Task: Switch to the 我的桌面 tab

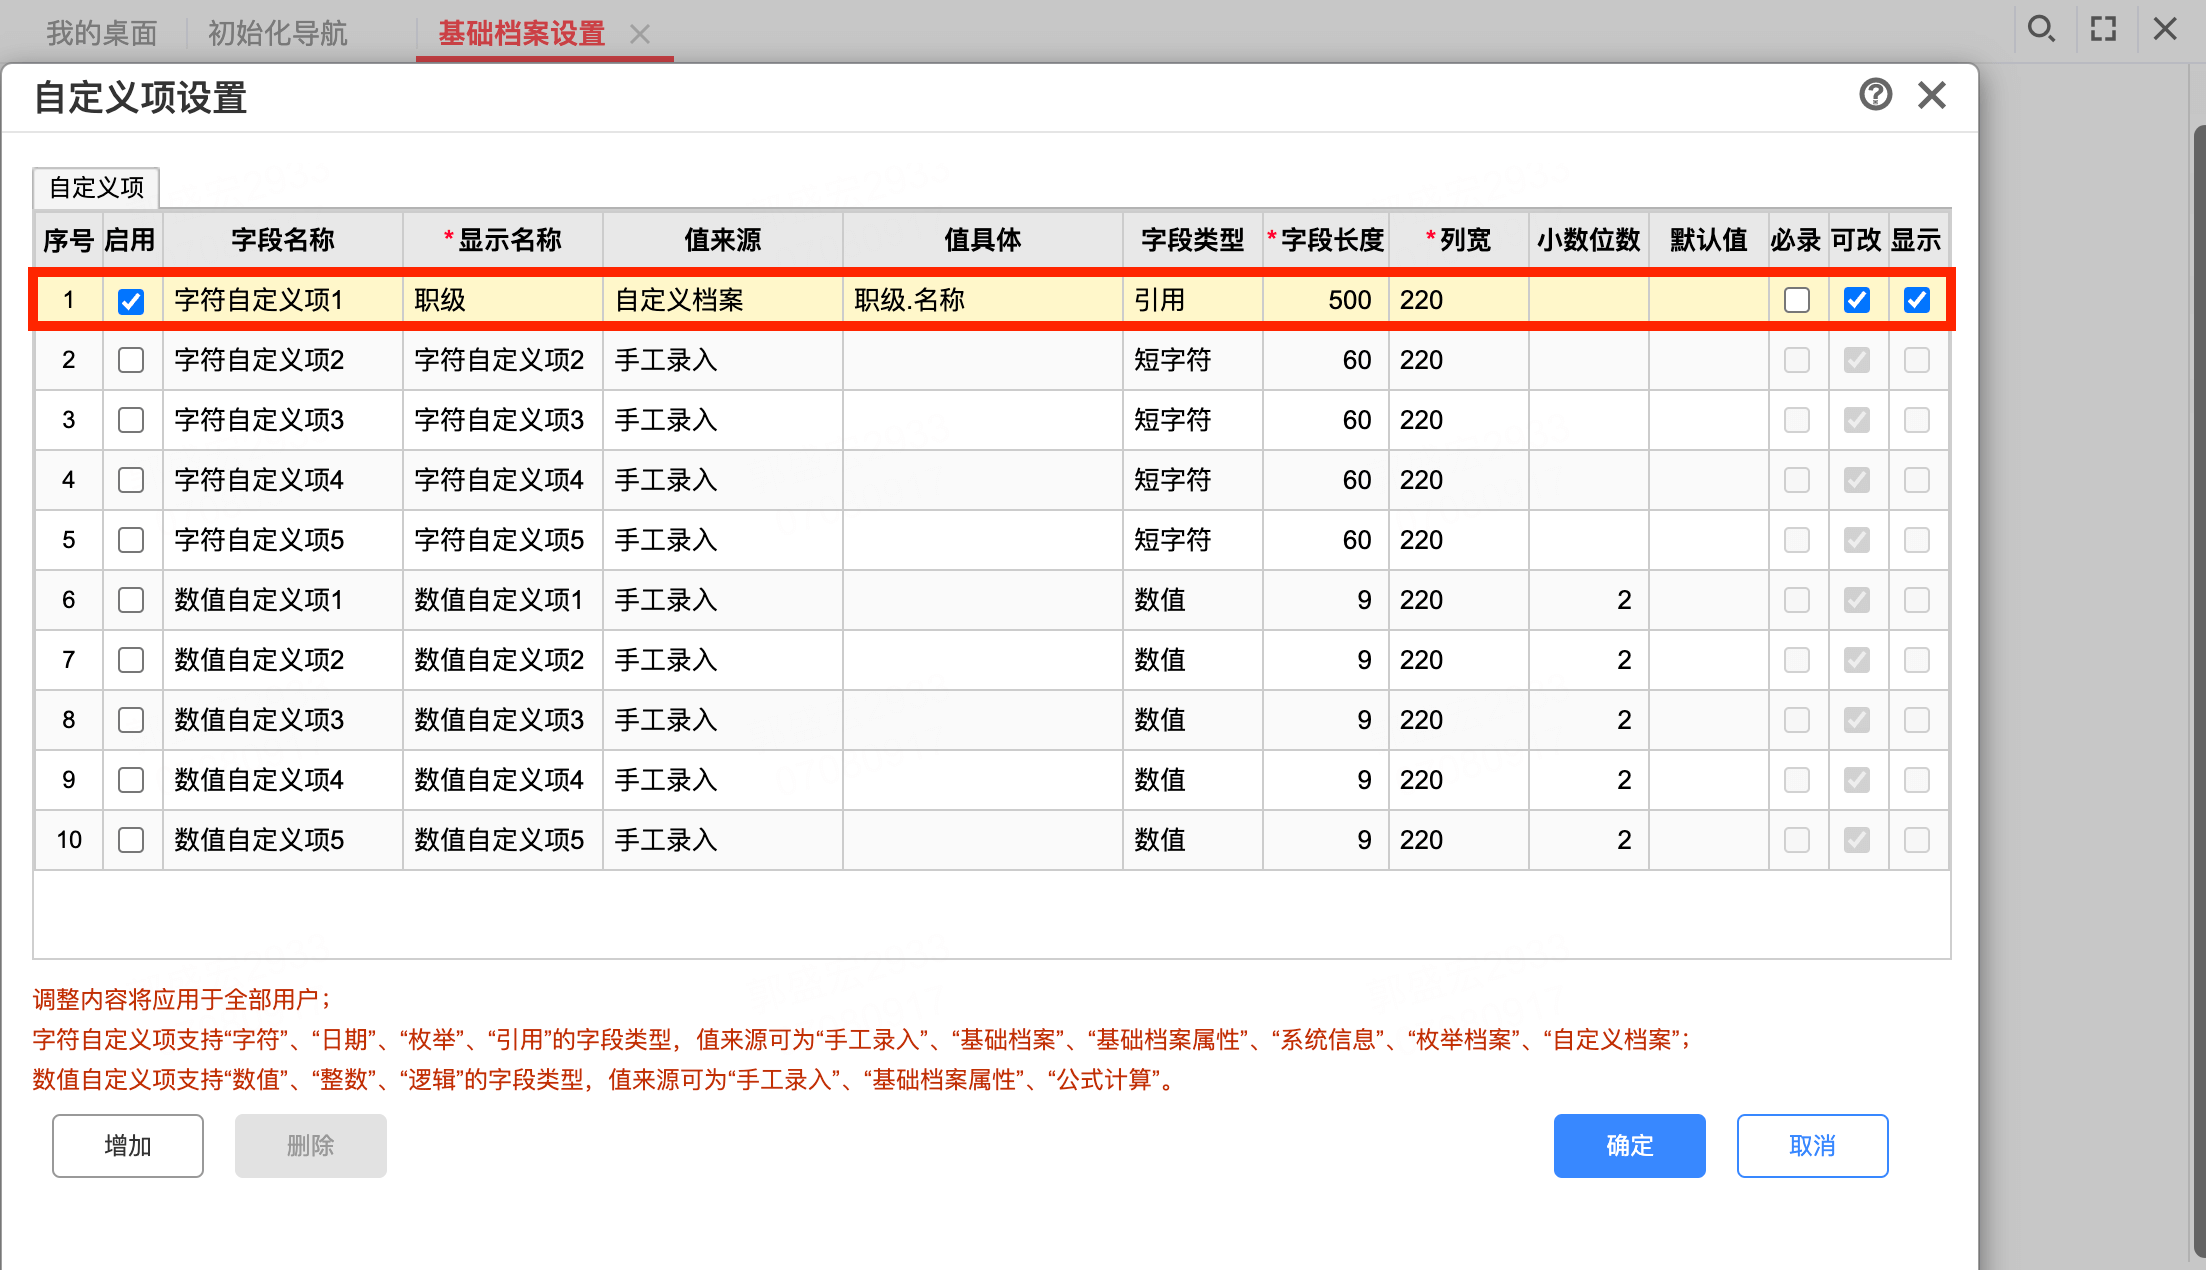Action: coord(102,34)
